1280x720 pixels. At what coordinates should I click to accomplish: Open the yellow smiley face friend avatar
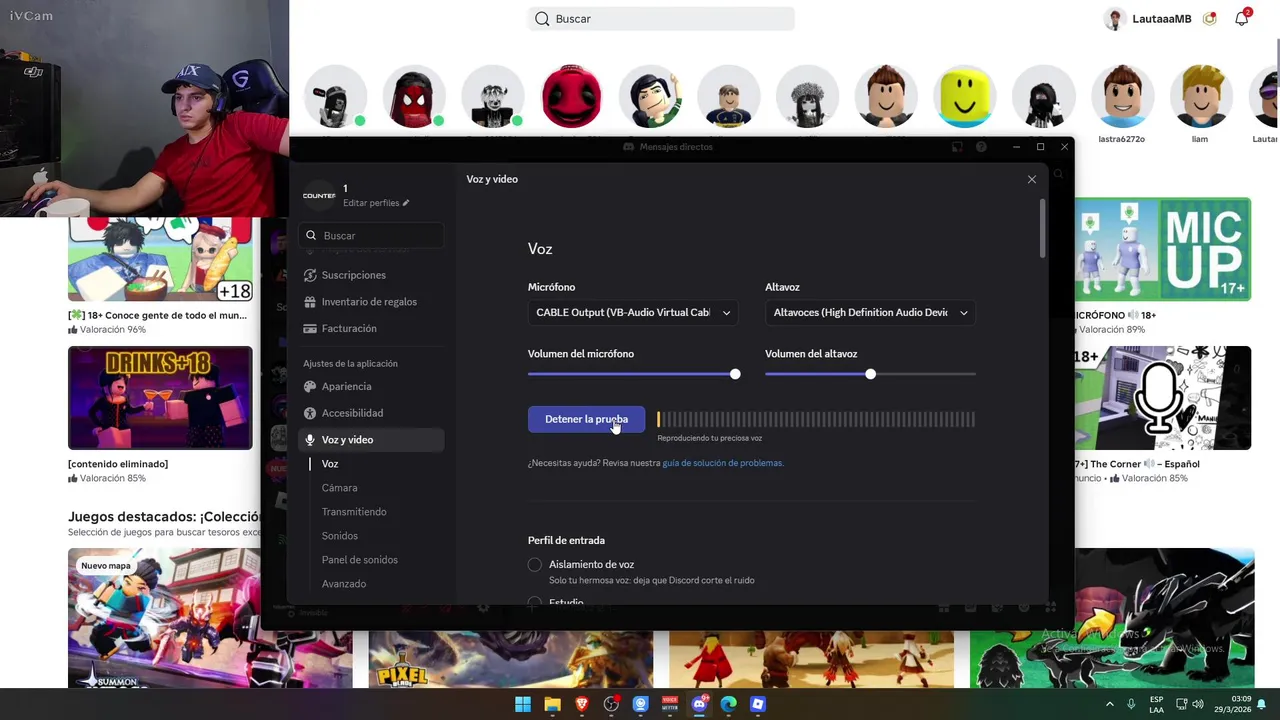pyautogui.click(x=965, y=97)
